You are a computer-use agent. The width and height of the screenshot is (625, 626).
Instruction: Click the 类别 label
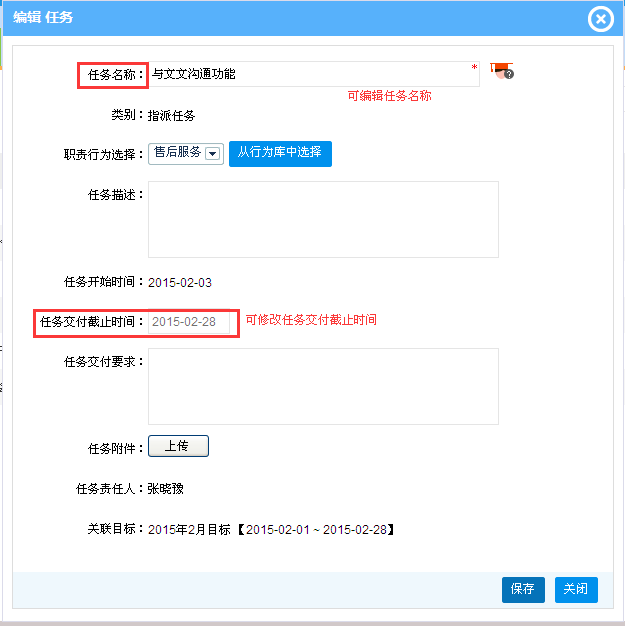127,115
